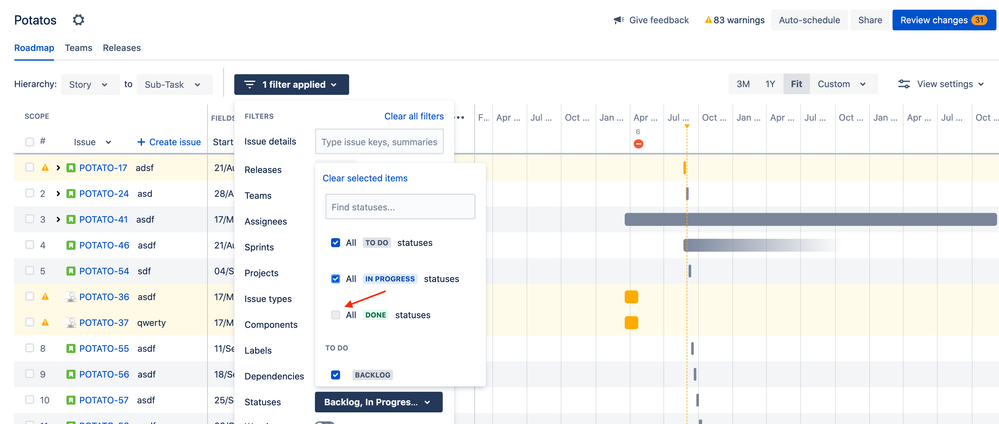Viewport: 999px width, 424px height.
Task: Click the View settings sliders icon
Action: (x=903, y=84)
